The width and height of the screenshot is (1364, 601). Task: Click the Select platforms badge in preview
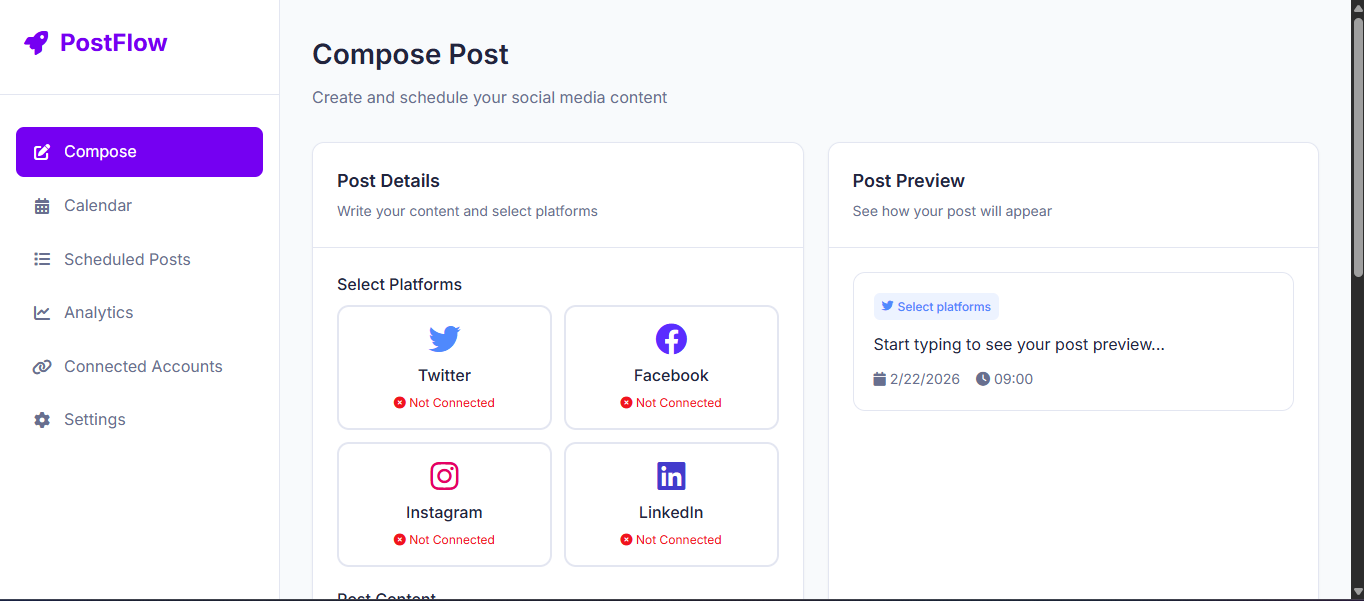(936, 306)
